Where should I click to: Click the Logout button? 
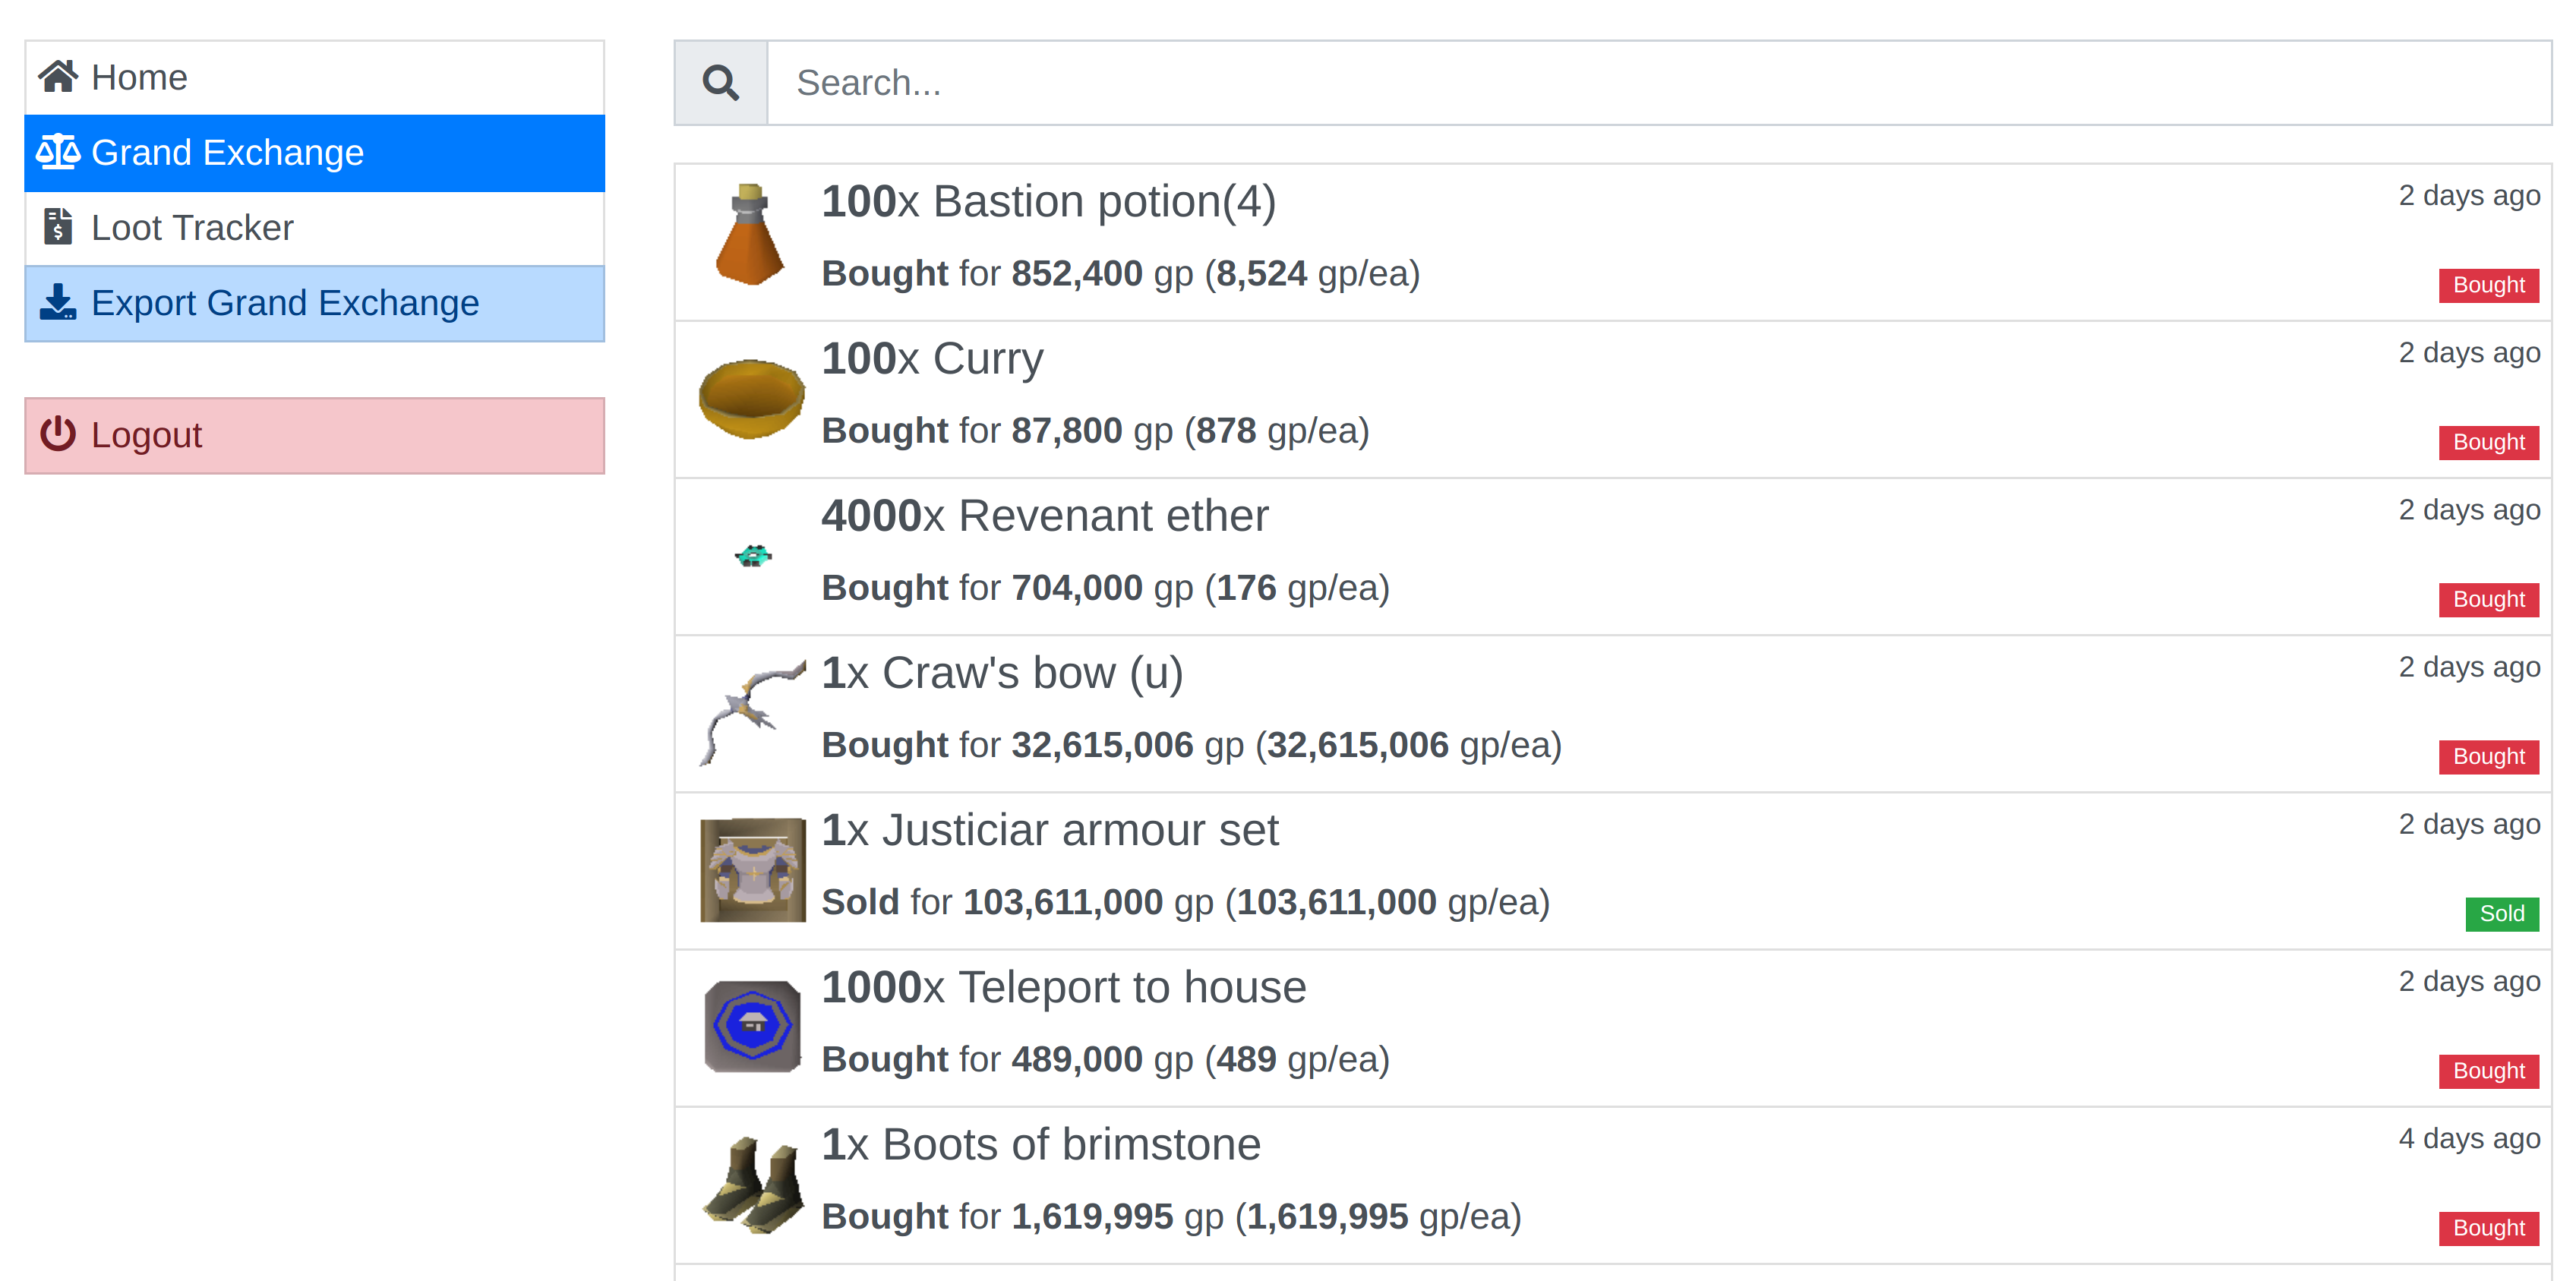(146, 434)
